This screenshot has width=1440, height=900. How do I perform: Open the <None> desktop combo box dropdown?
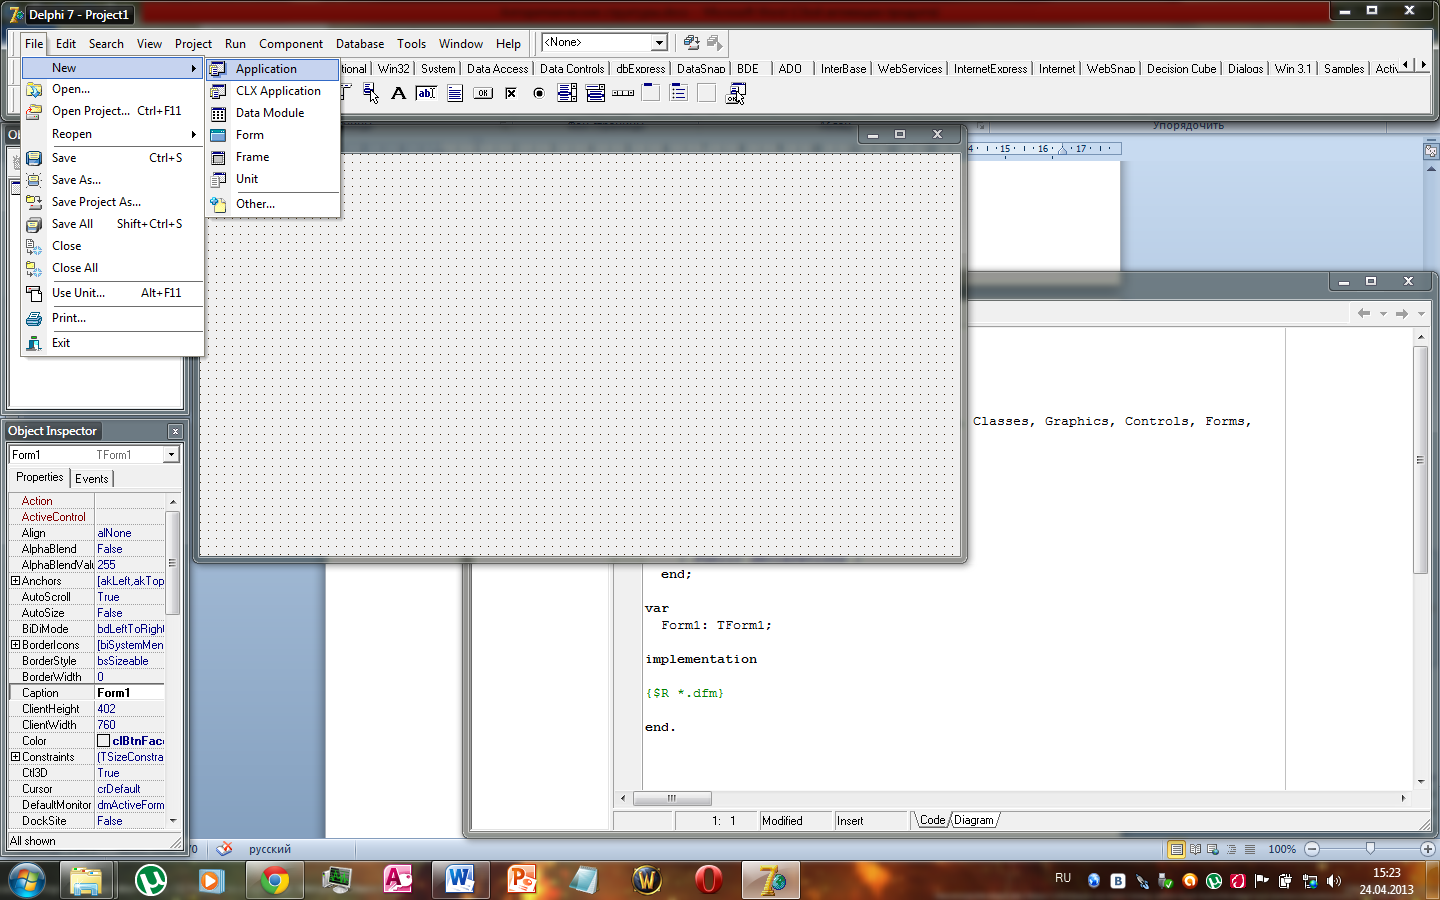(659, 43)
